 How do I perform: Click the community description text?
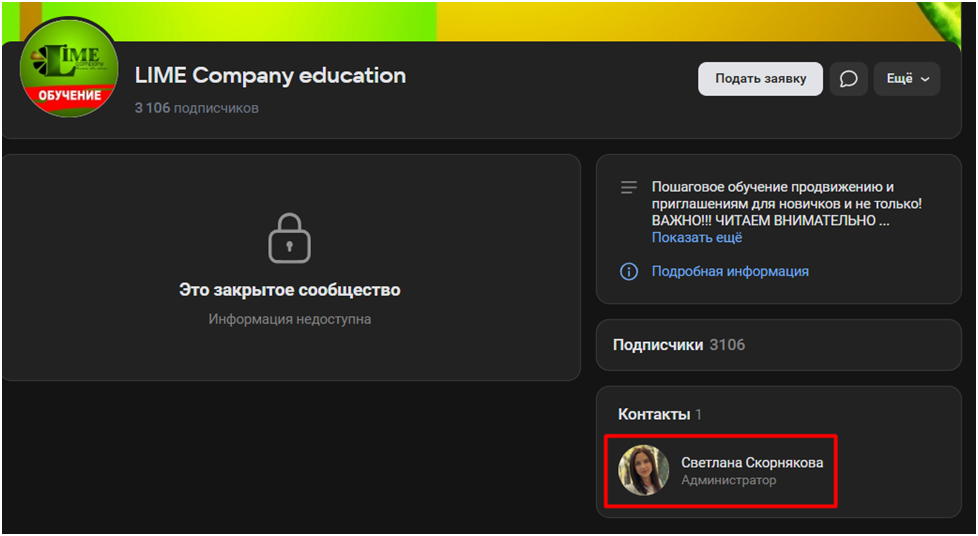click(x=787, y=204)
